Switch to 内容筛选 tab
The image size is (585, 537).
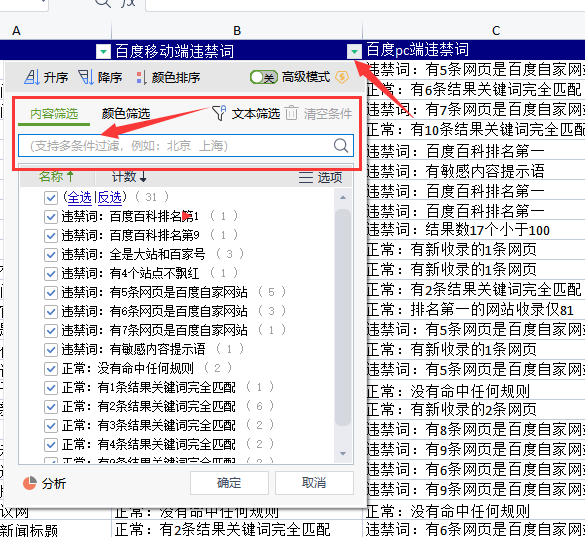click(54, 114)
